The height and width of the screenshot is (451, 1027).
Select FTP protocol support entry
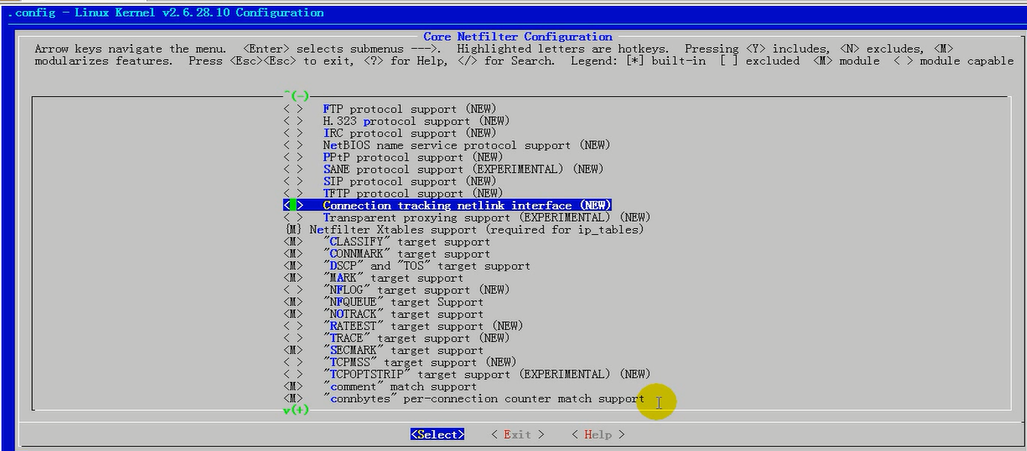coord(410,109)
